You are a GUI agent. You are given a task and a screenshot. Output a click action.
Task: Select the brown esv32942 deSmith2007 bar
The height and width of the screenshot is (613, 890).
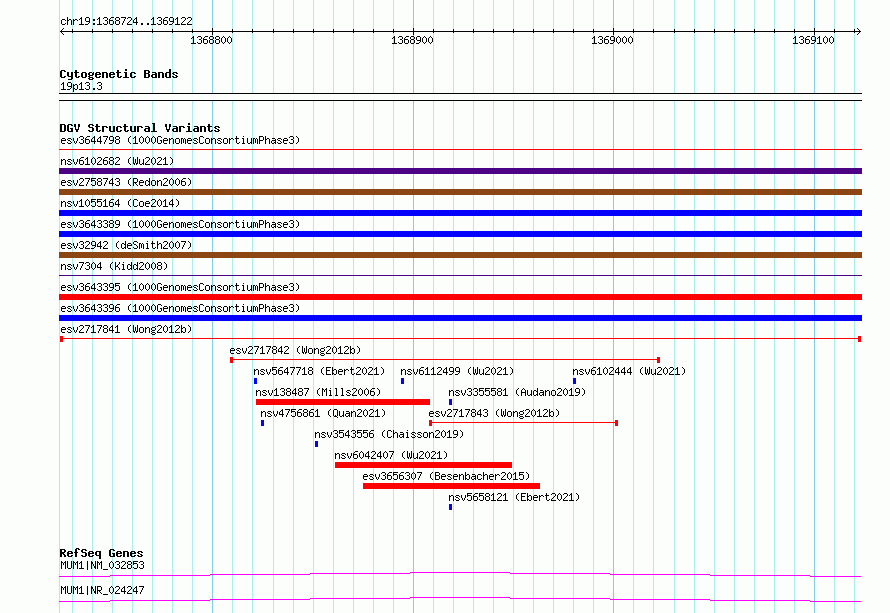tap(460, 255)
